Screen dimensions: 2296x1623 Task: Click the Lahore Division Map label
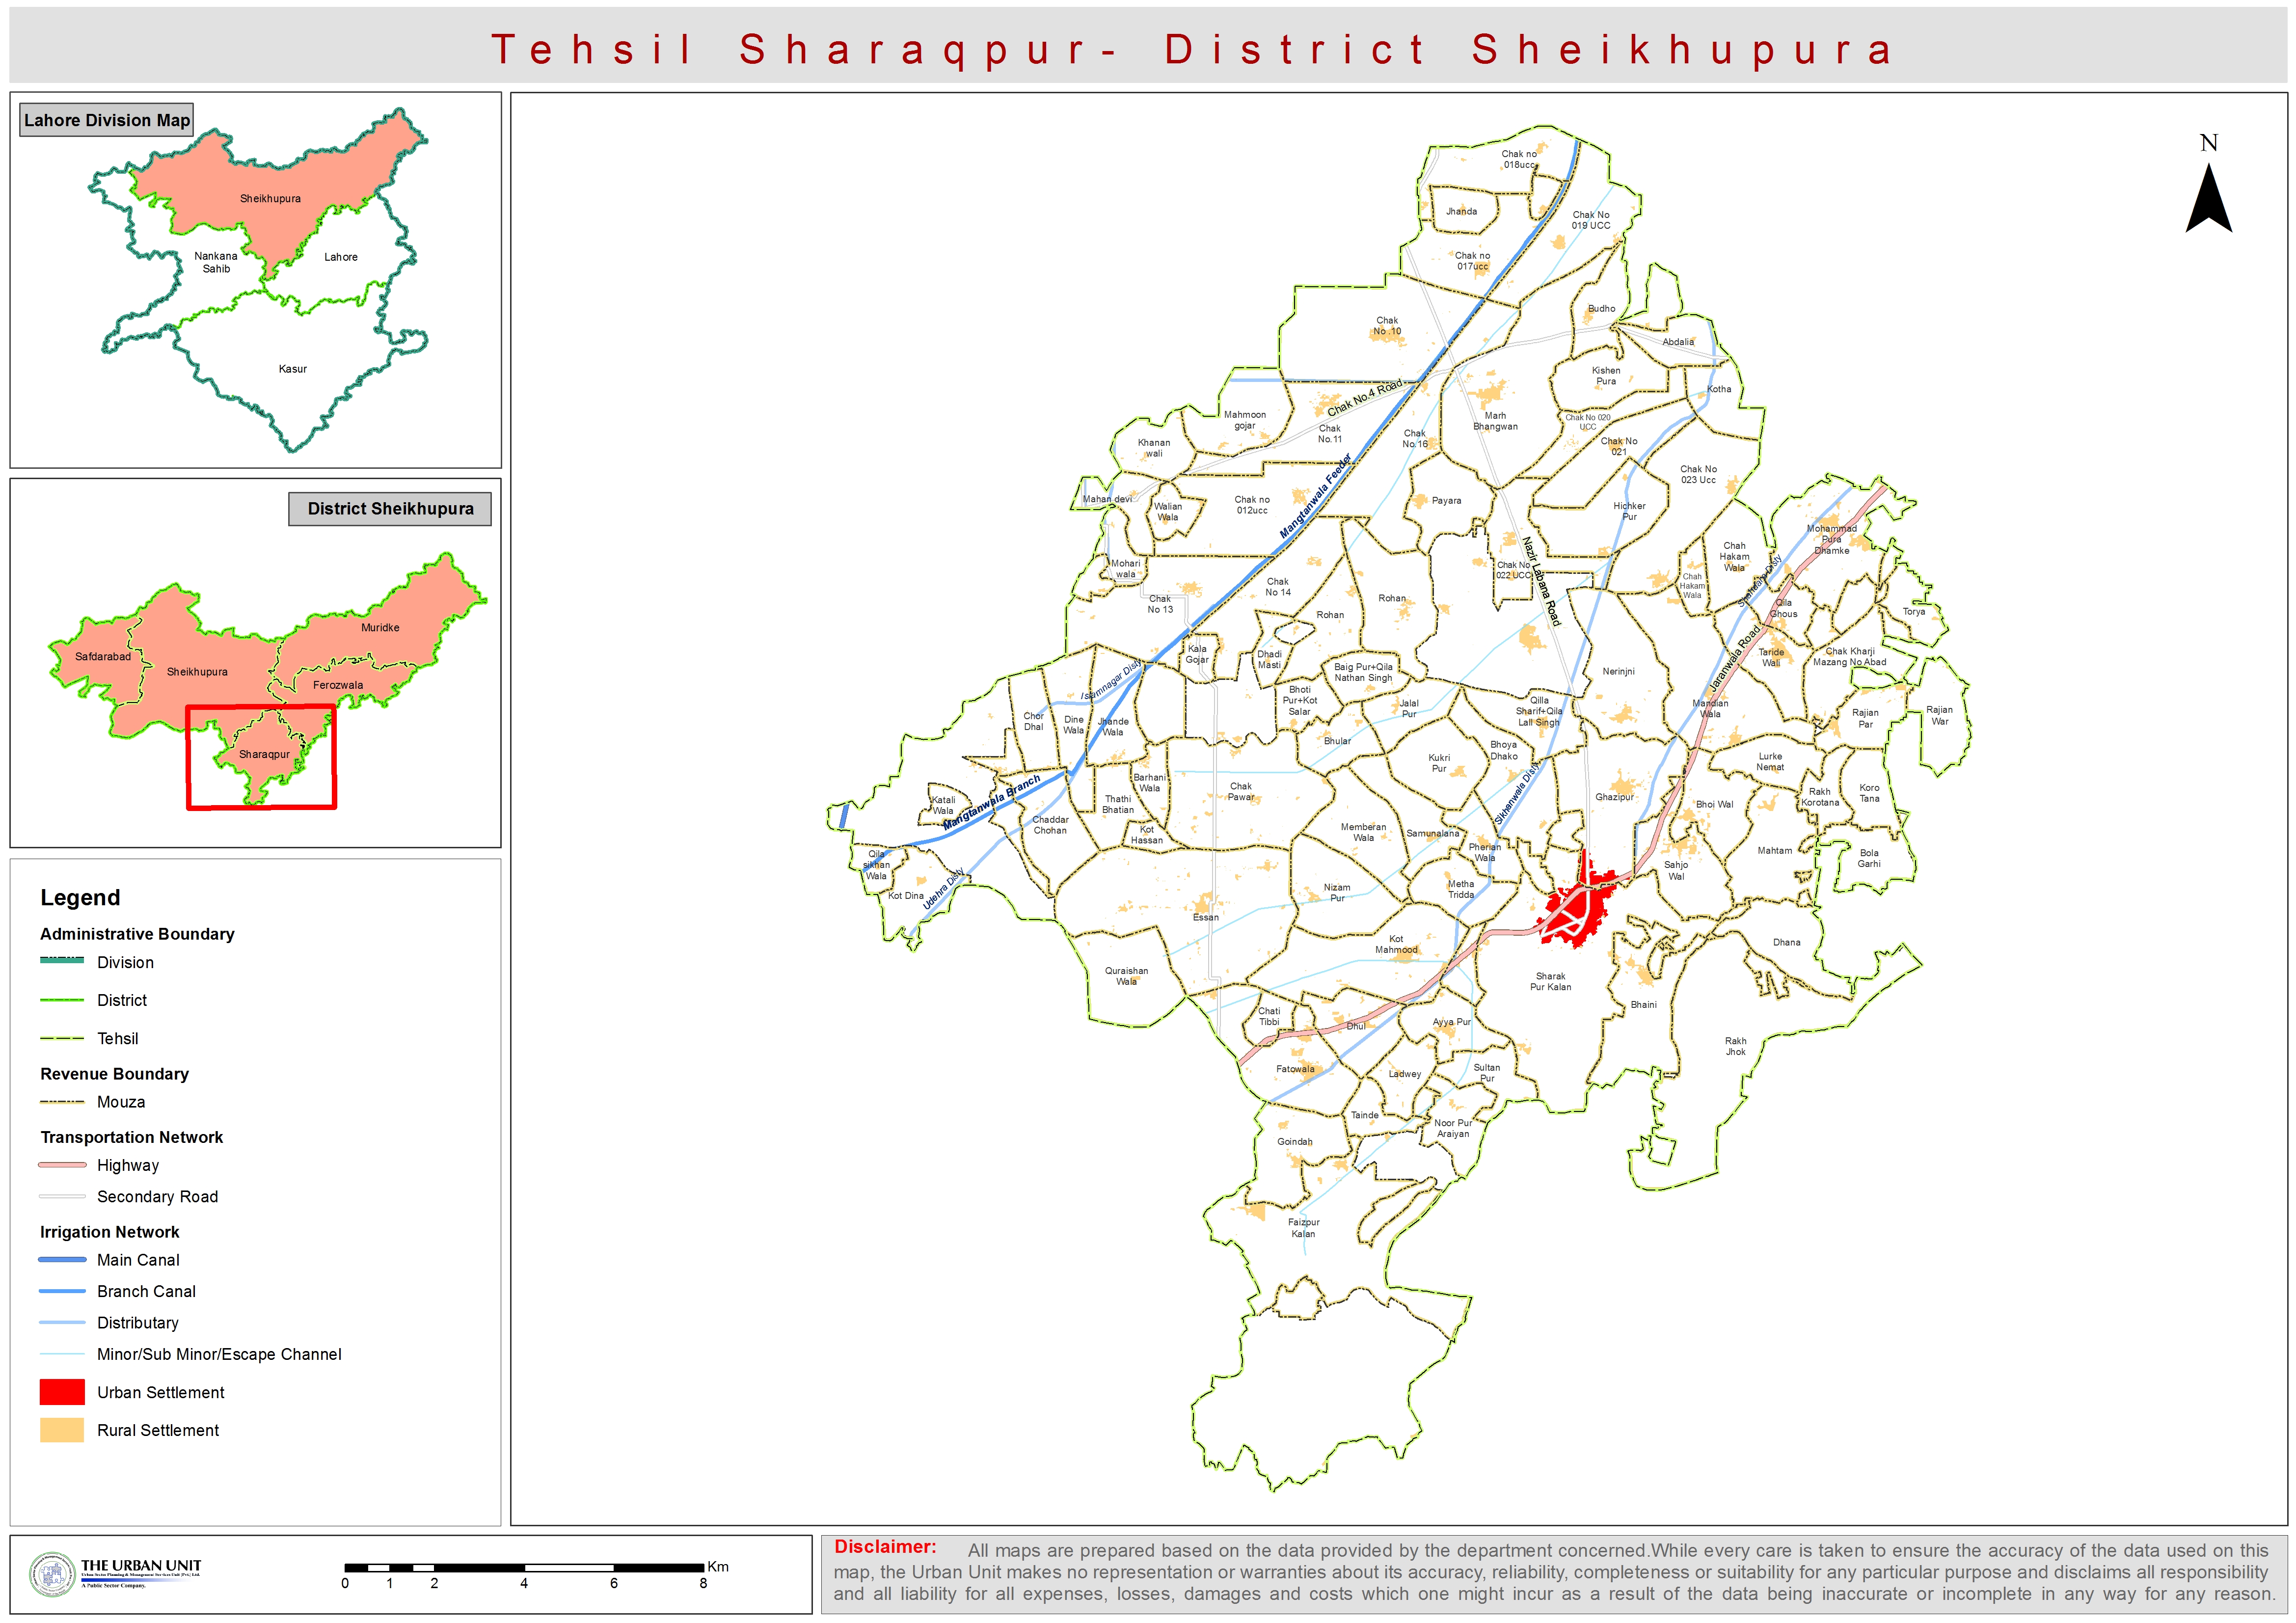click(106, 120)
